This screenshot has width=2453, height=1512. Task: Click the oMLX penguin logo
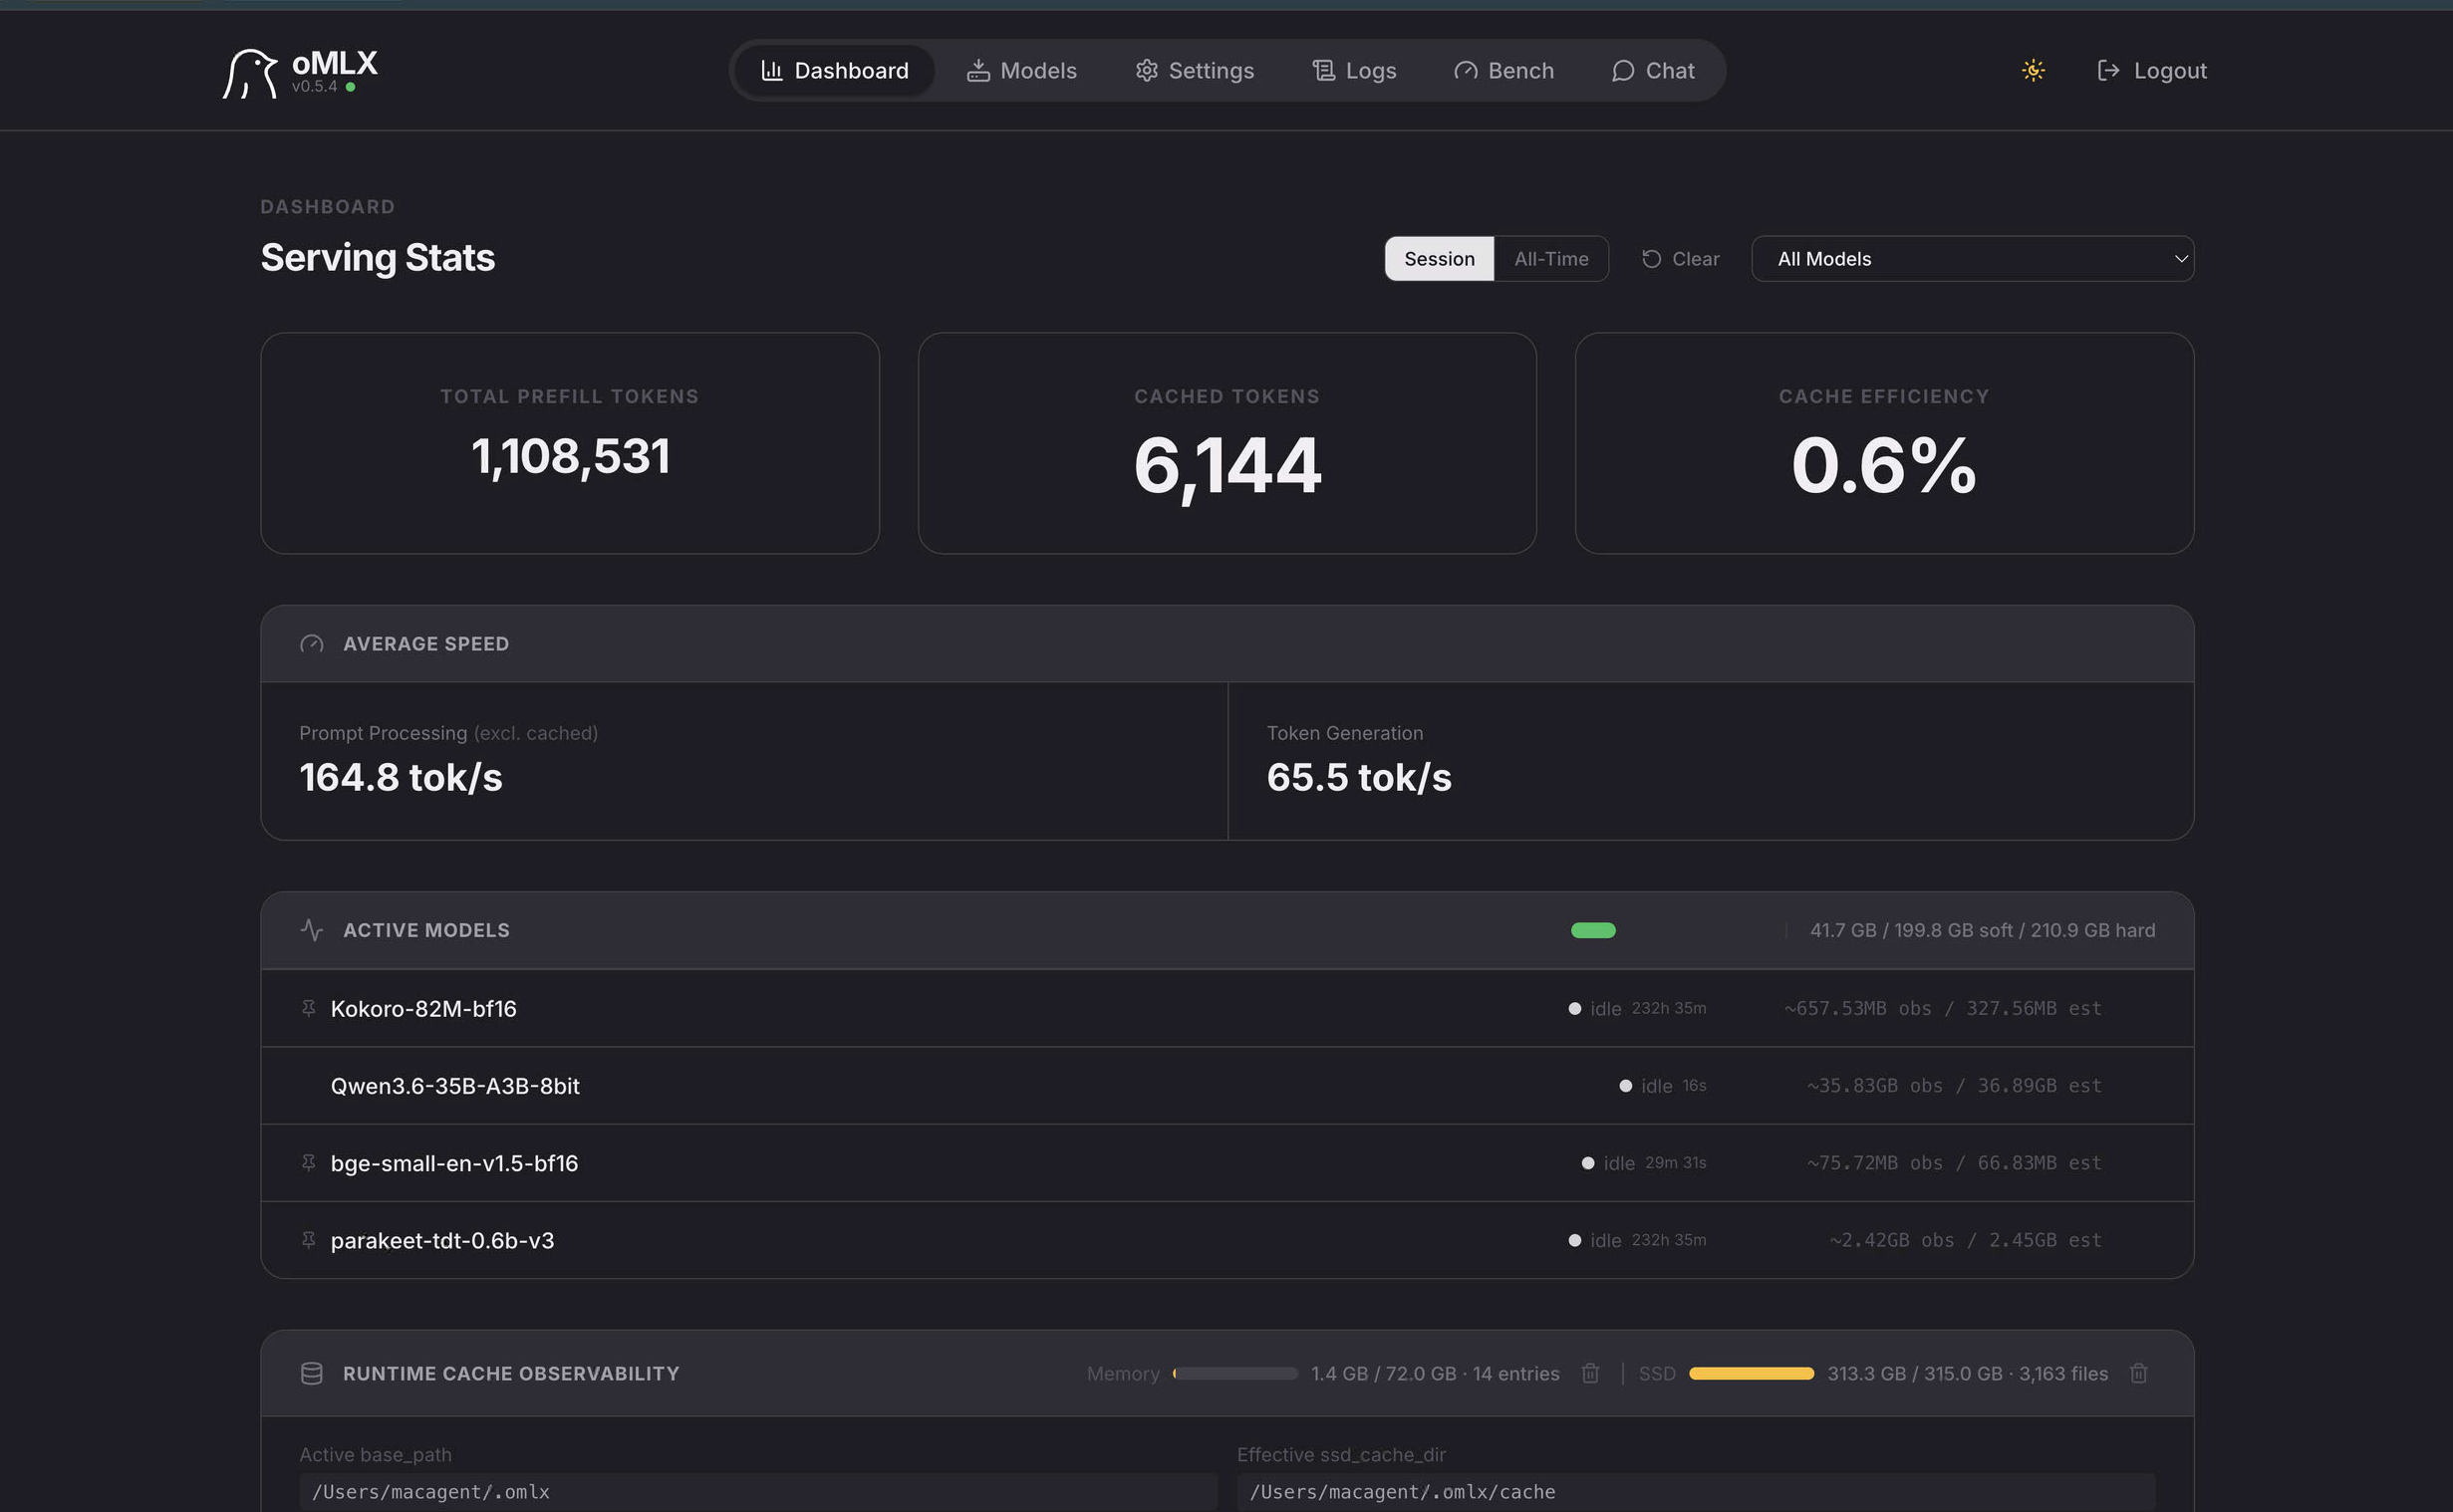pos(249,73)
